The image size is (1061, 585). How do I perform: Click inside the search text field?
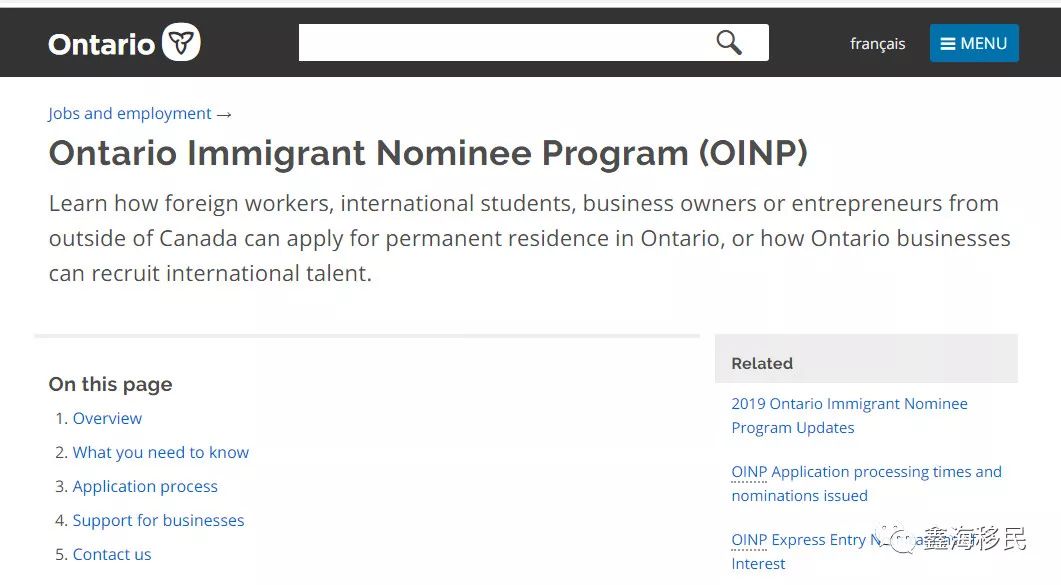point(500,43)
